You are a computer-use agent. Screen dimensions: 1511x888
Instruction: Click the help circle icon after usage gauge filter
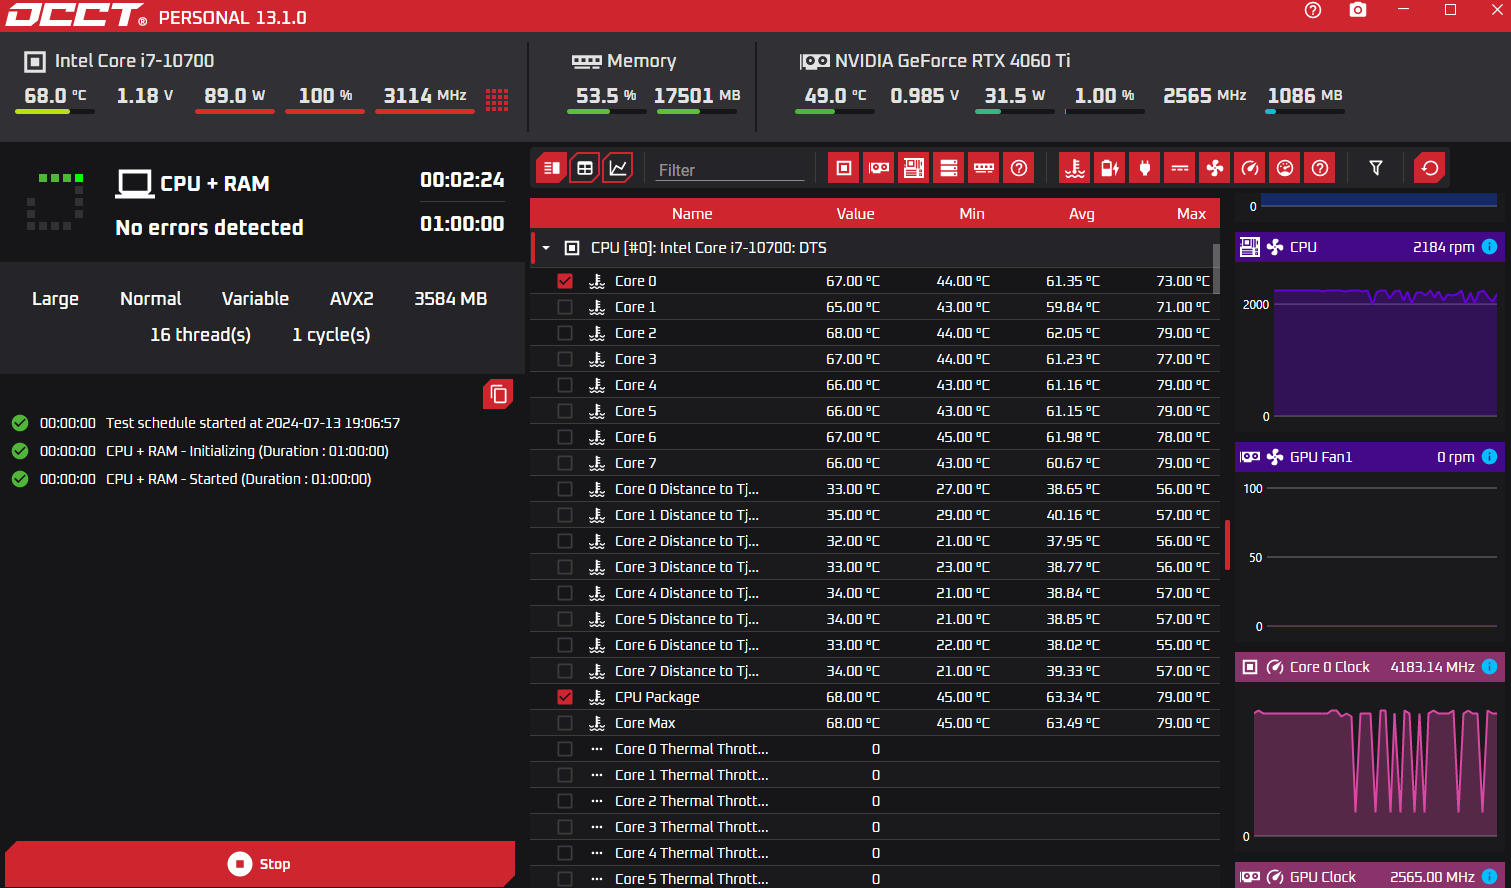click(x=1320, y=168)
